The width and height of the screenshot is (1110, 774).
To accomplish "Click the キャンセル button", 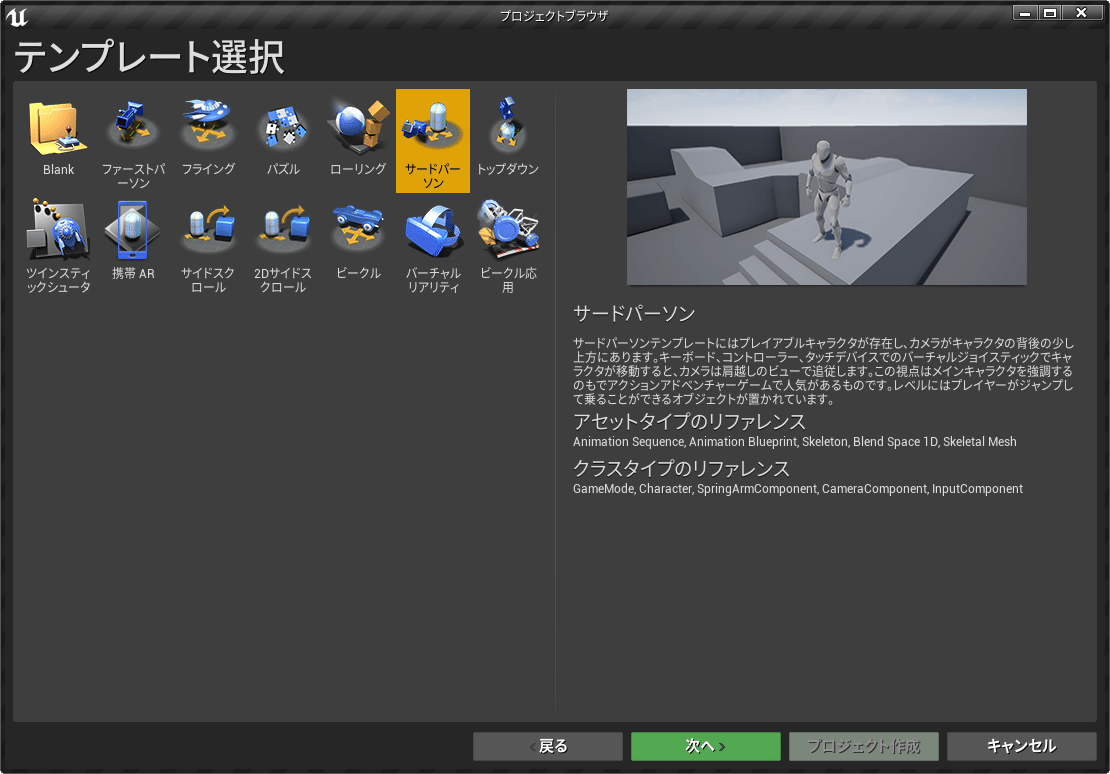I will click(1021, 746).
